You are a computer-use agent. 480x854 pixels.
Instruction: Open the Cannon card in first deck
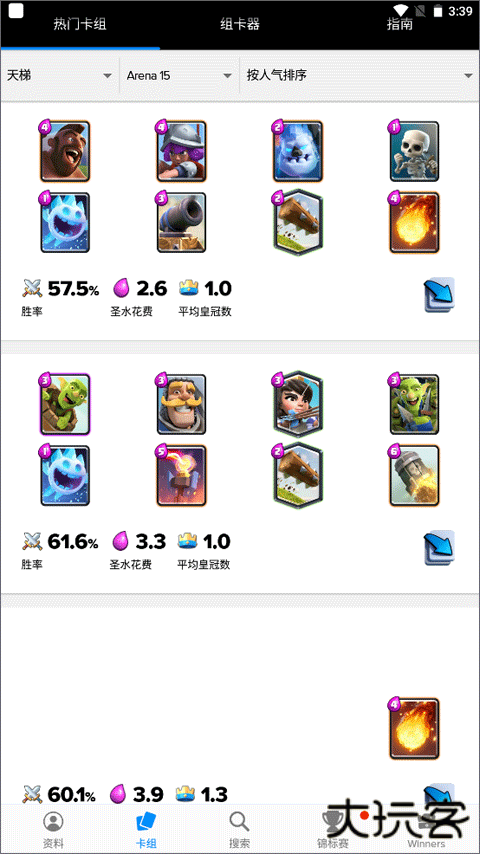click(x=181, y=222)
